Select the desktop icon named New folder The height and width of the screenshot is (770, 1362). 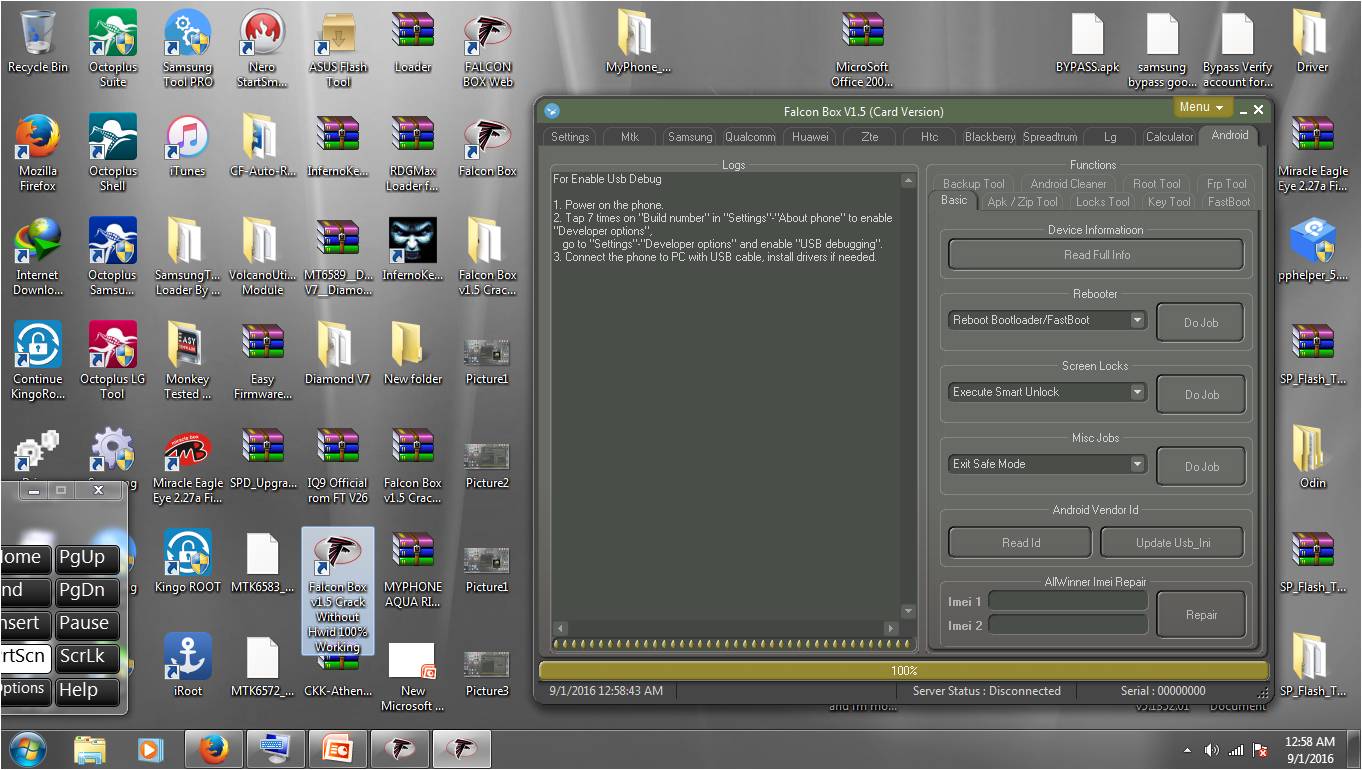click(x=413, y=353)
